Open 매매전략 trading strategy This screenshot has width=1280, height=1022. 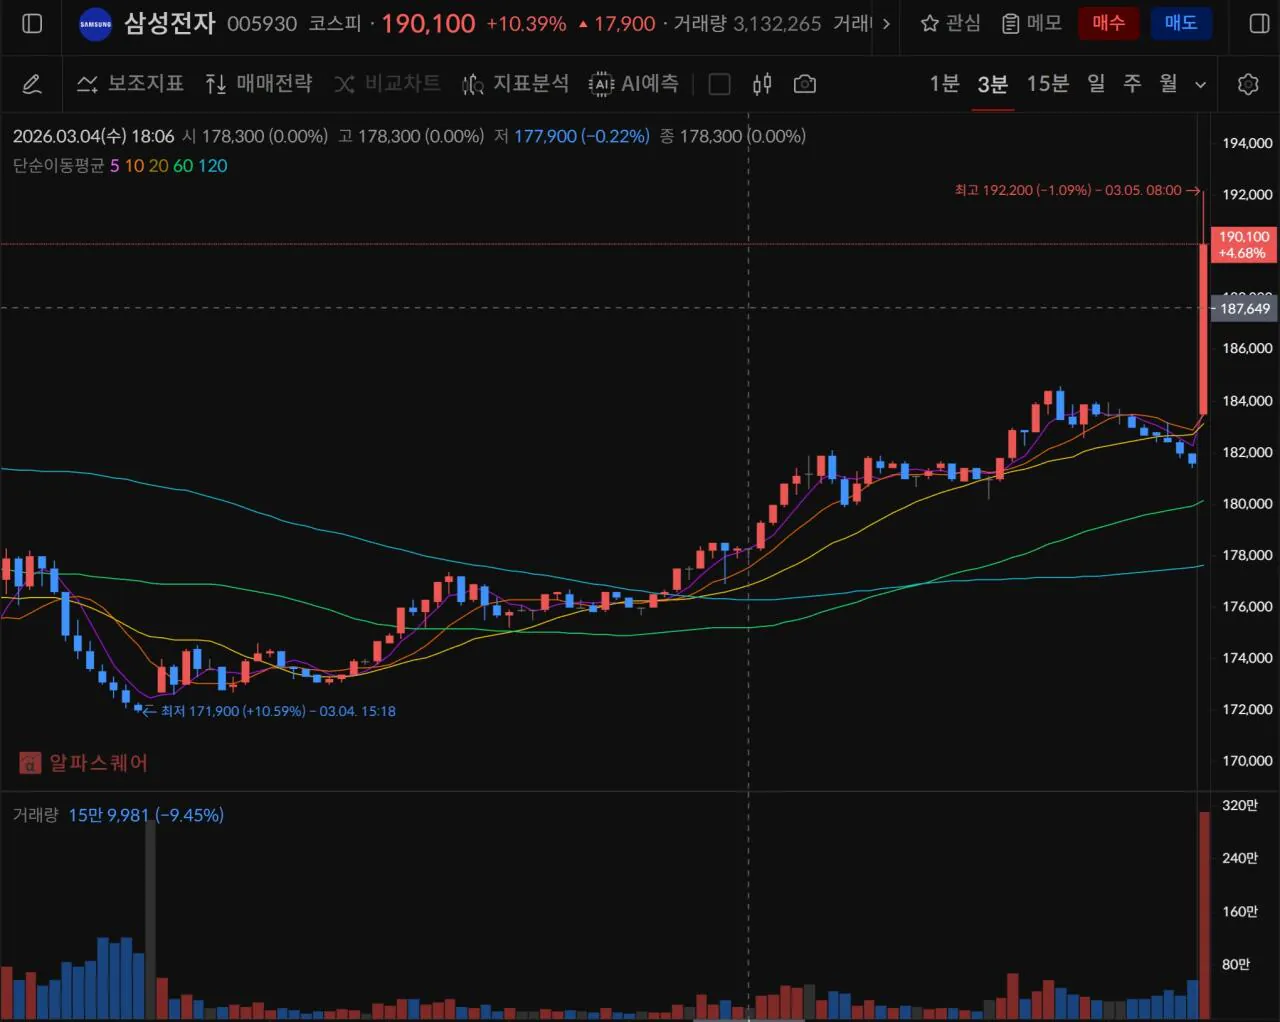(258, 84)
